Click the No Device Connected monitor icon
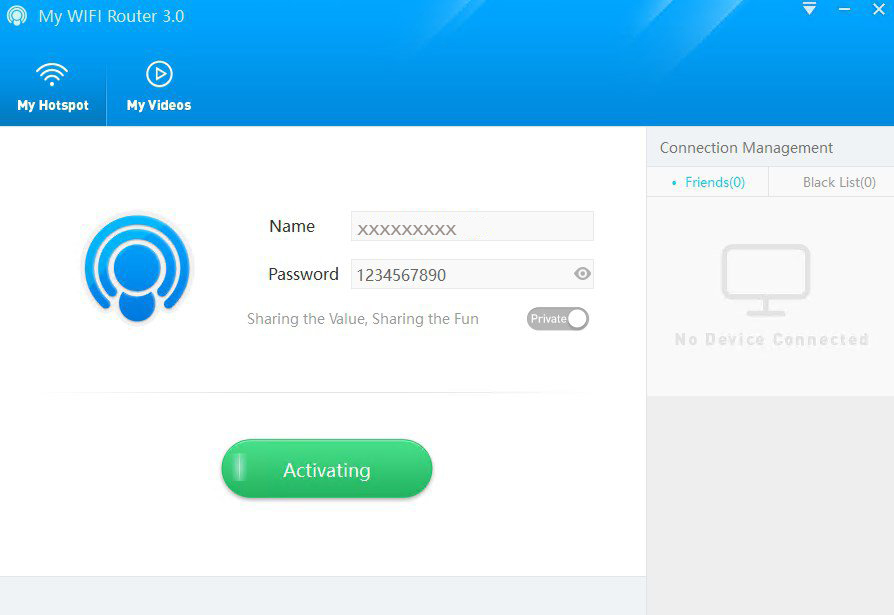 pos(766,279)
